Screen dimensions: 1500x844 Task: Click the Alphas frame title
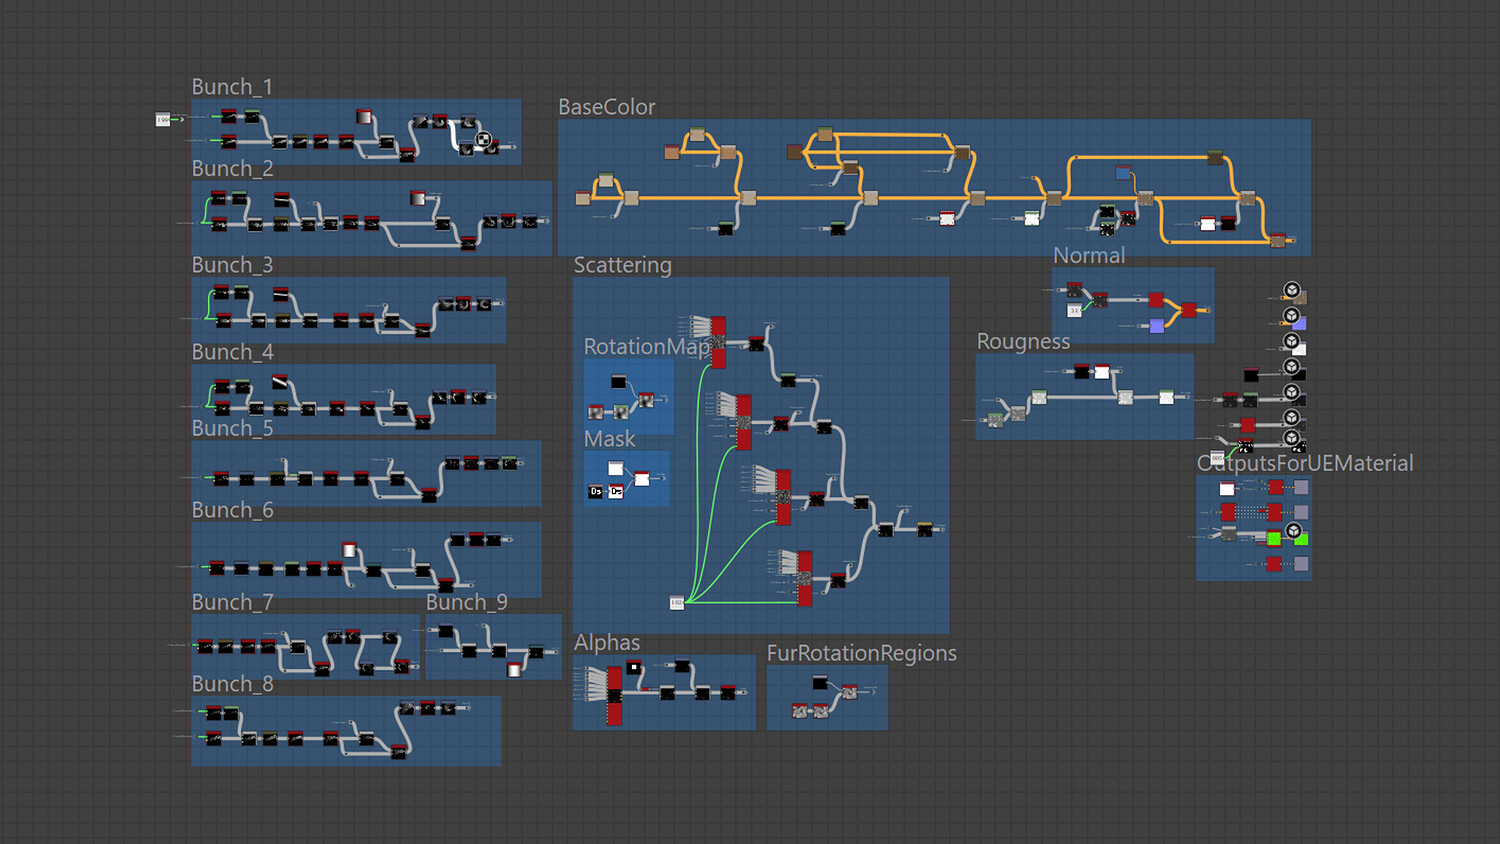pyautogui.click(x=607, y=643)
